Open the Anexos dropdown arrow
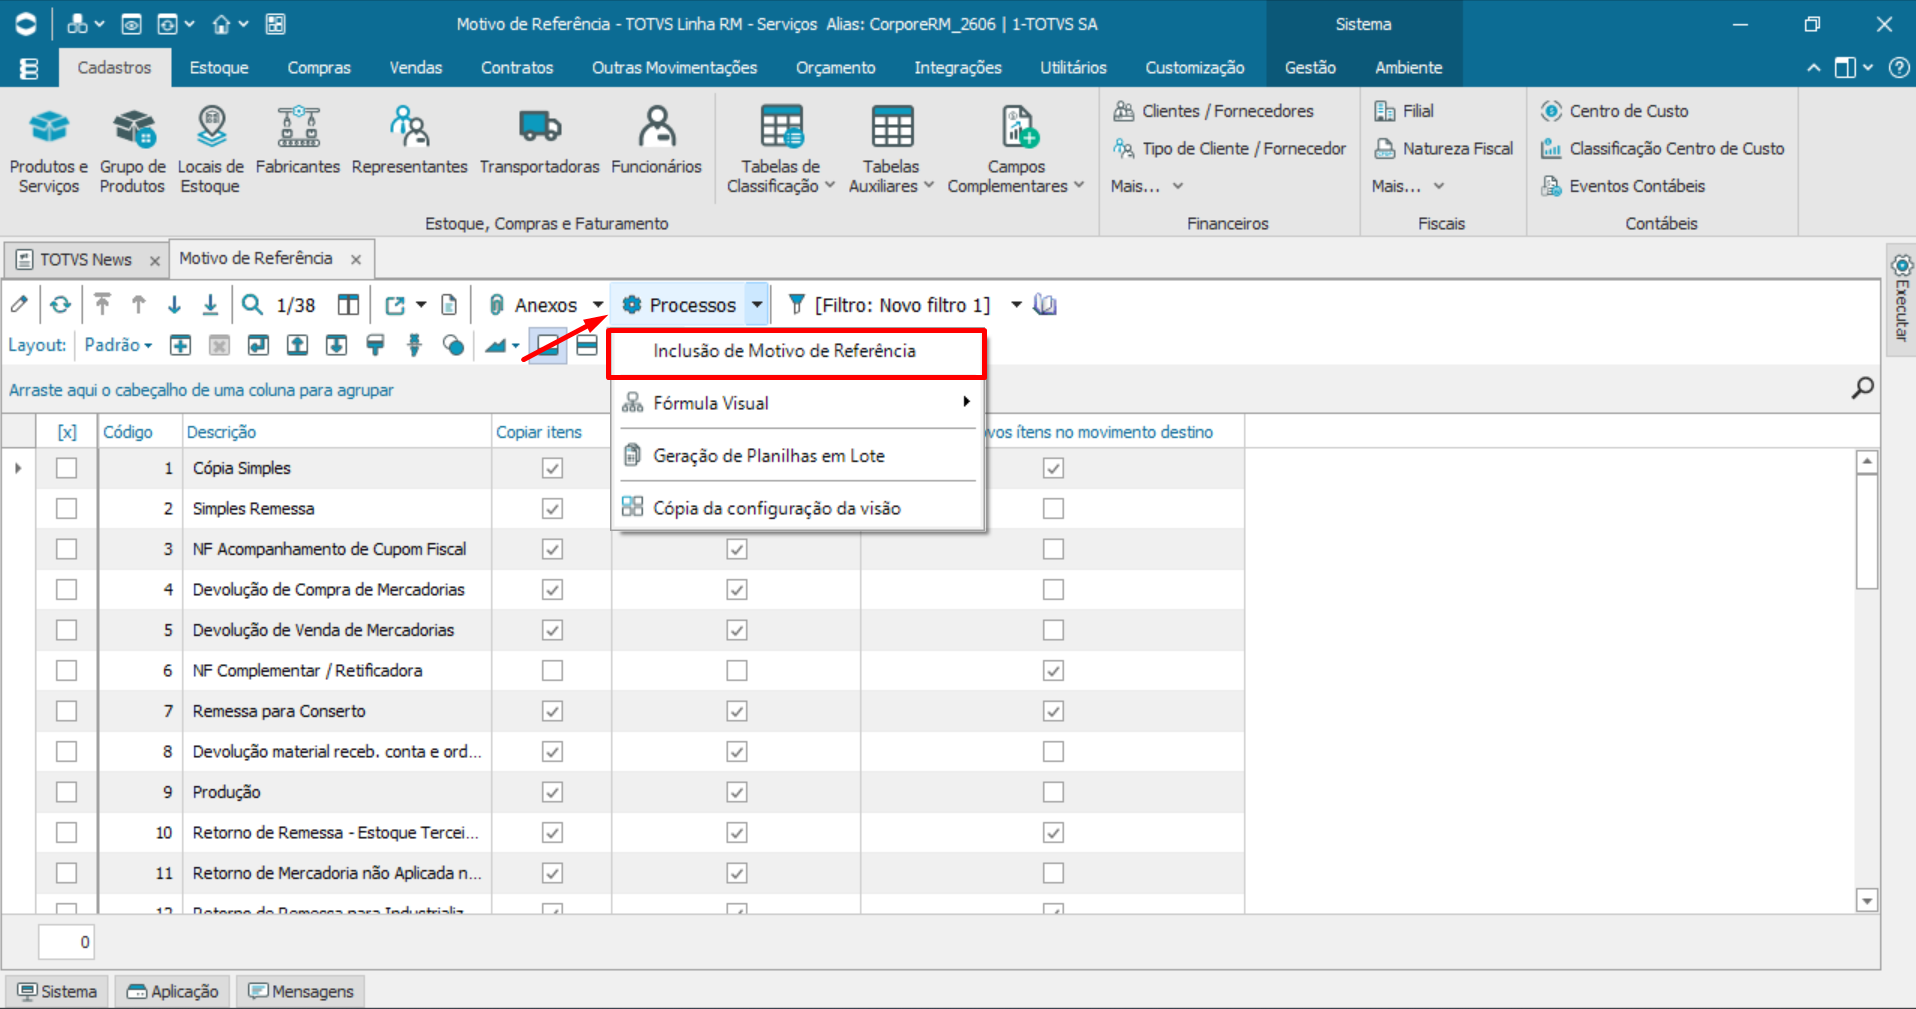 coord(598,305)
